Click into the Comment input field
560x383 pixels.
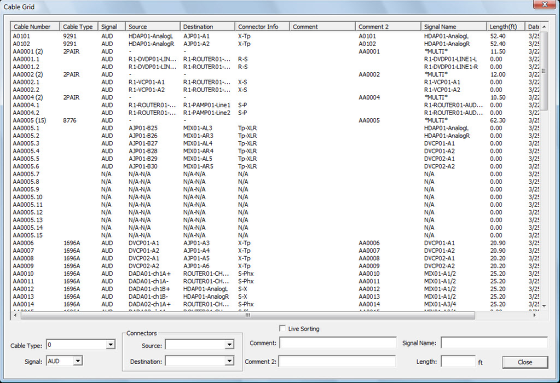(x=338, y=343)
